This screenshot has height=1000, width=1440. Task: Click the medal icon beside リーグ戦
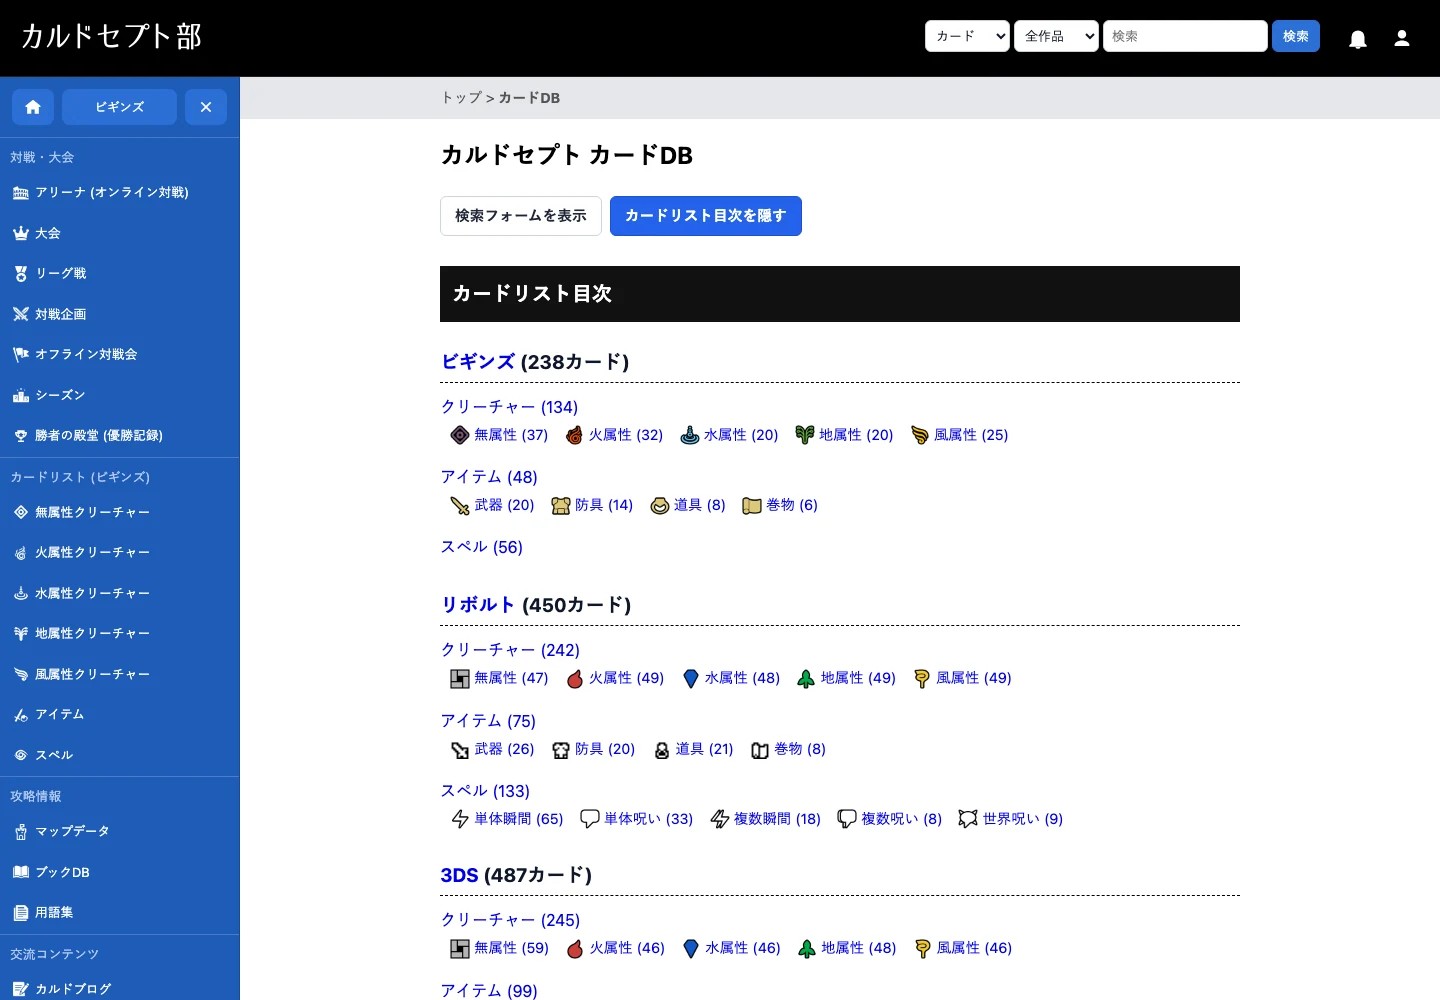pyautogui.click(x=21, y=273)
